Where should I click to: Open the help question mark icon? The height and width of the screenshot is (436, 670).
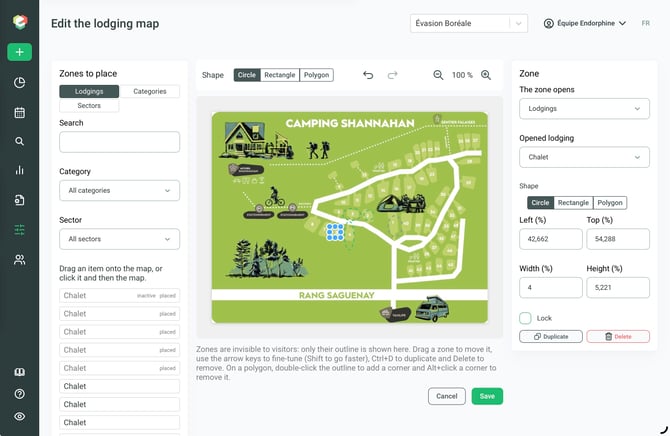point(20,394)
